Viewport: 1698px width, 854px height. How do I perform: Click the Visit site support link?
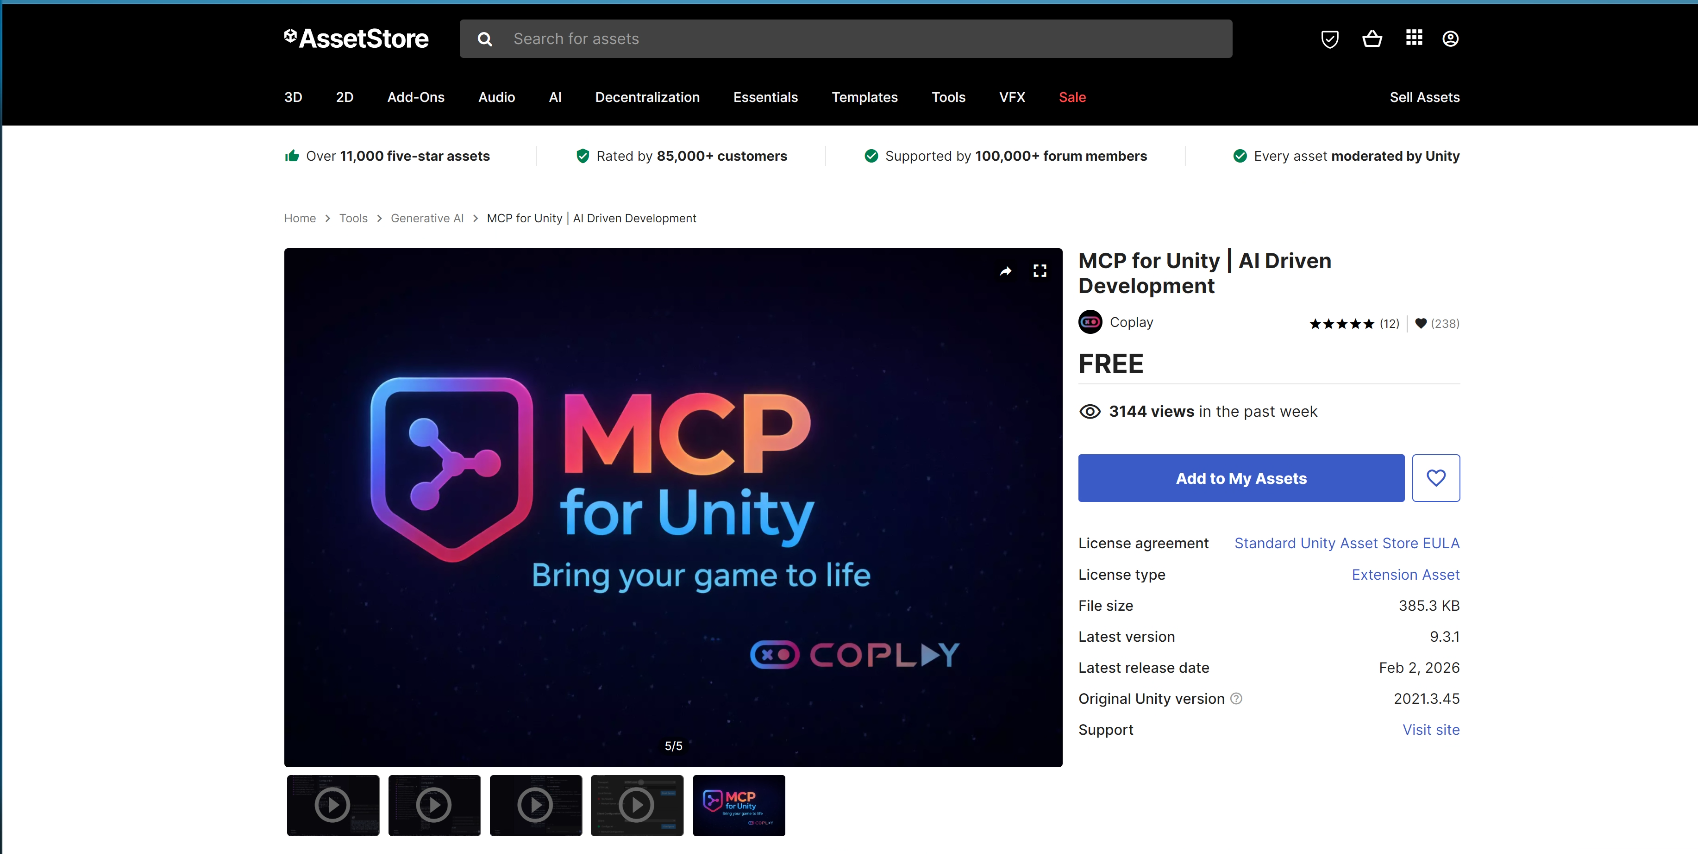pyautogui.click(x=1431, y=730)
